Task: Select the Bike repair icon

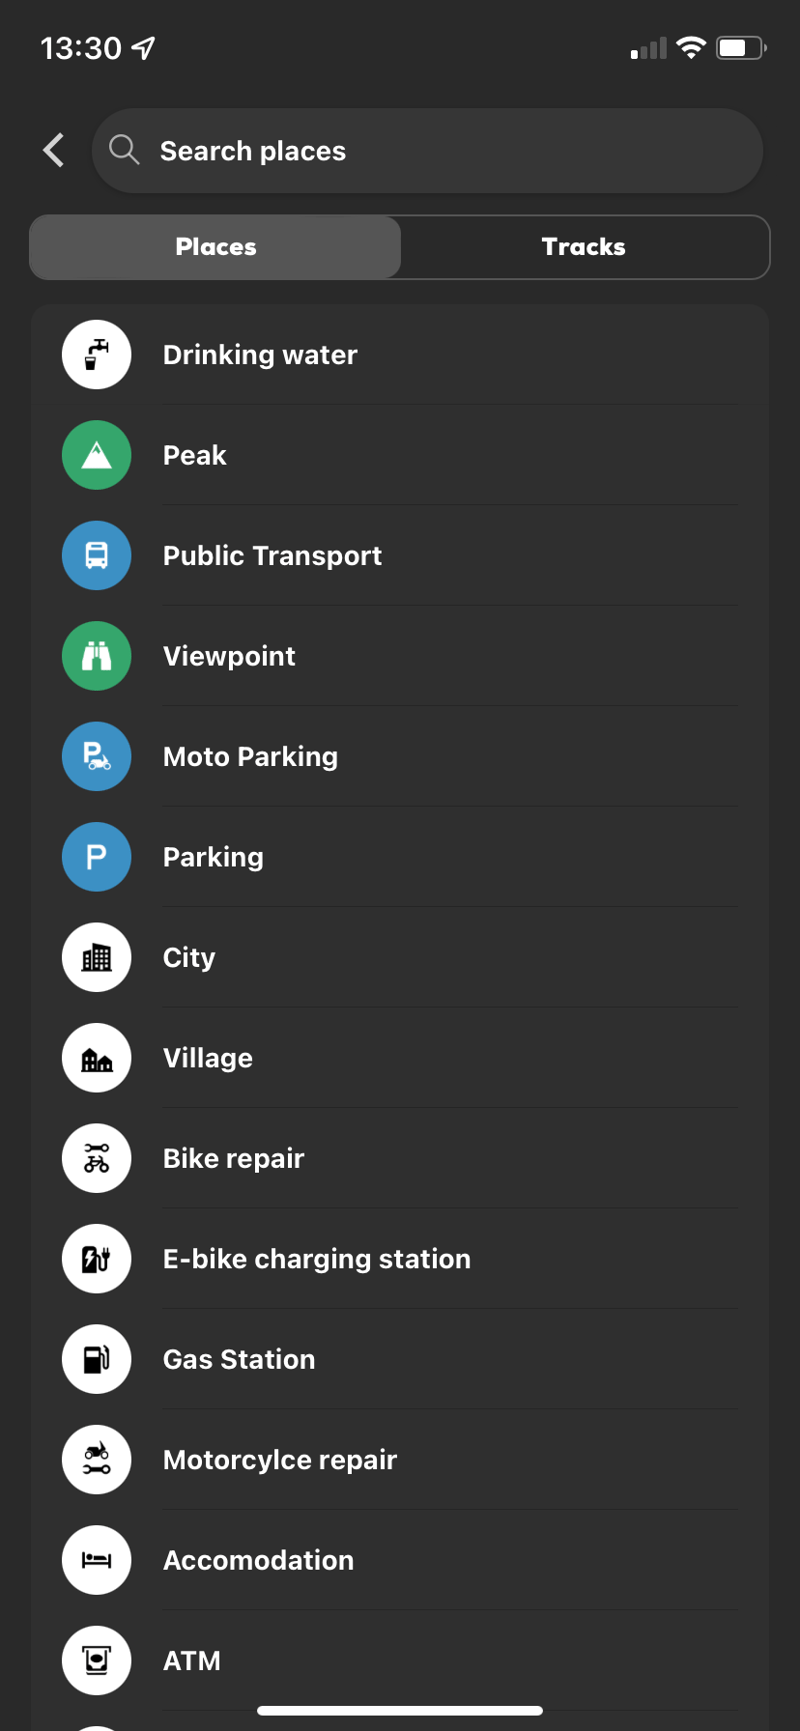Action: 96,1158
